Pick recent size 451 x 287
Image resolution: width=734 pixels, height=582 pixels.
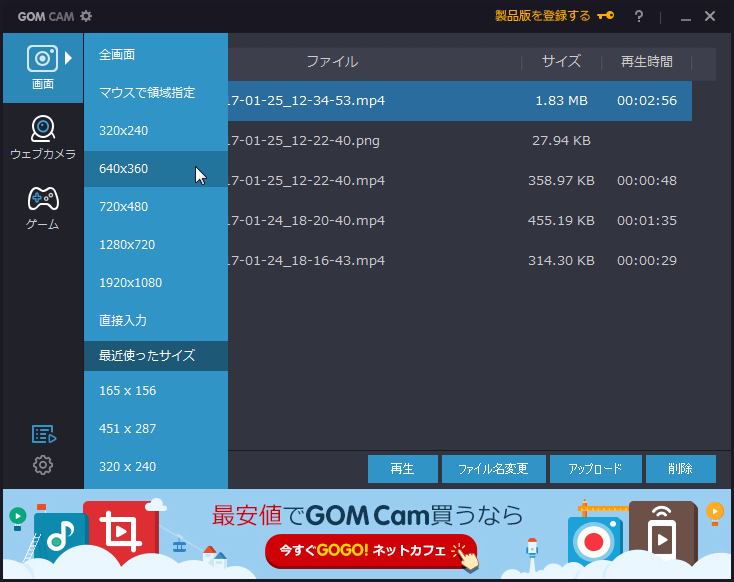(x=156, y=428)
